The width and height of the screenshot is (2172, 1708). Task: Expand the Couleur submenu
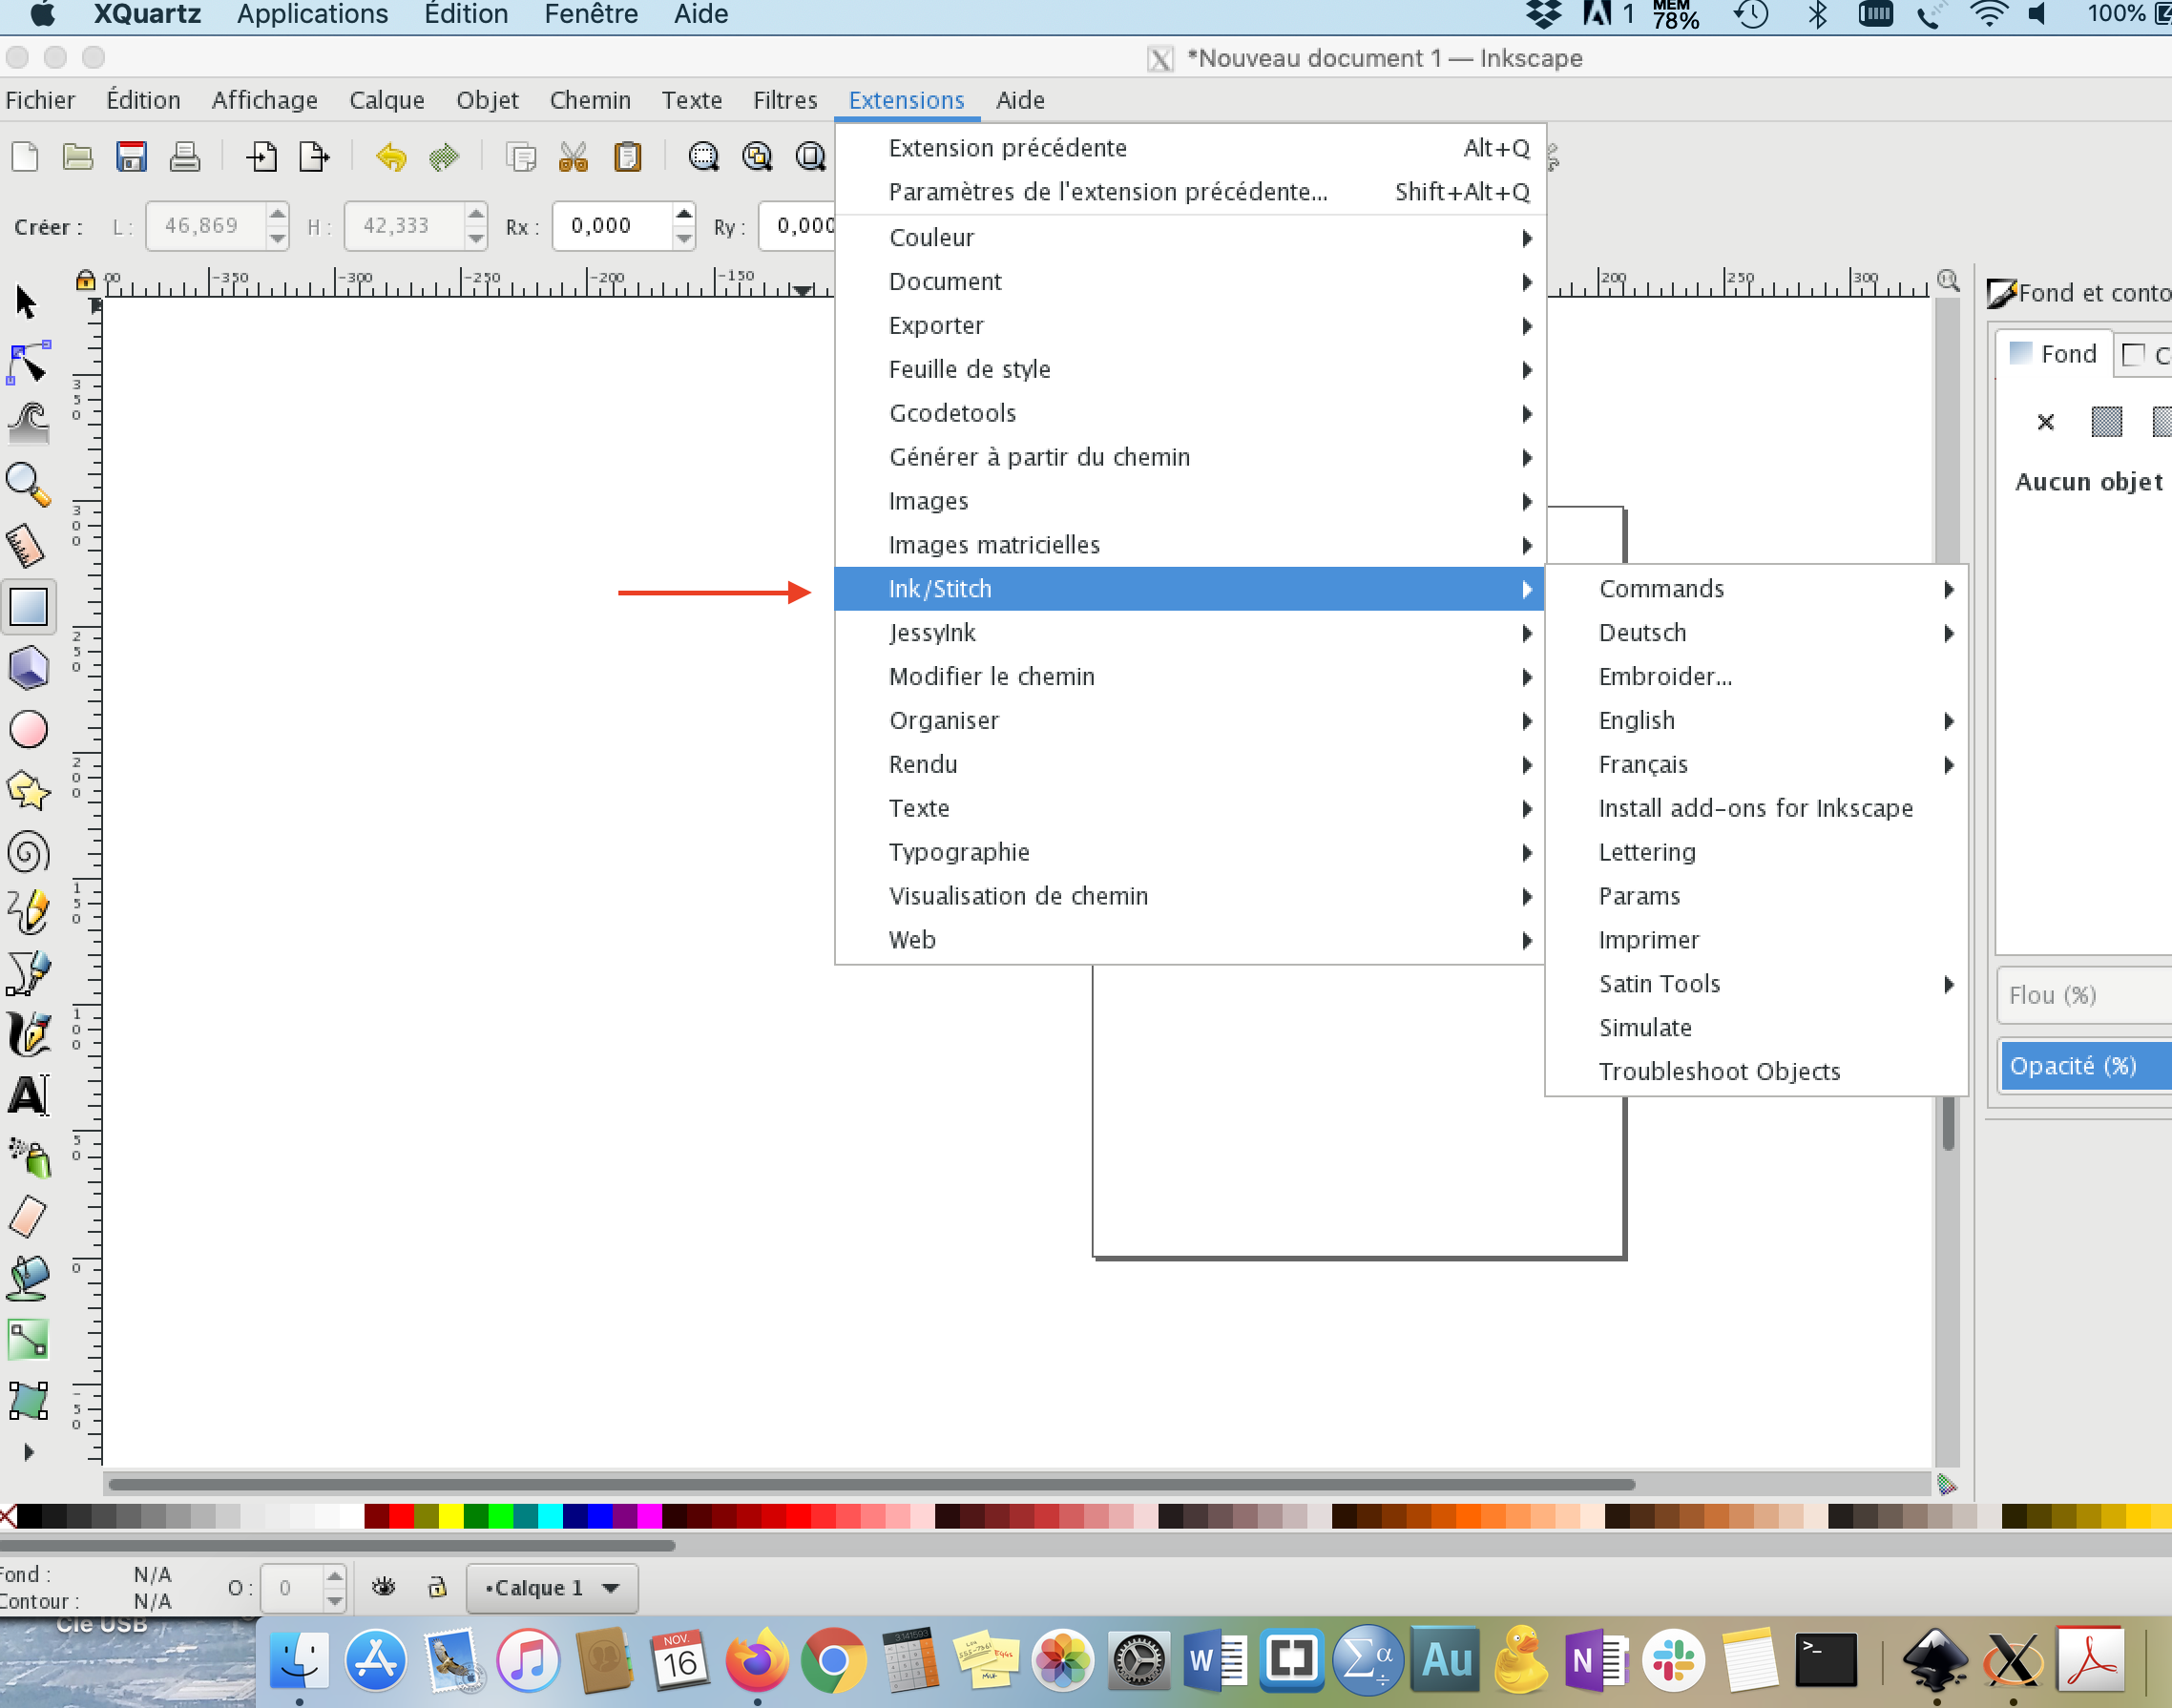pos(1190,238)
